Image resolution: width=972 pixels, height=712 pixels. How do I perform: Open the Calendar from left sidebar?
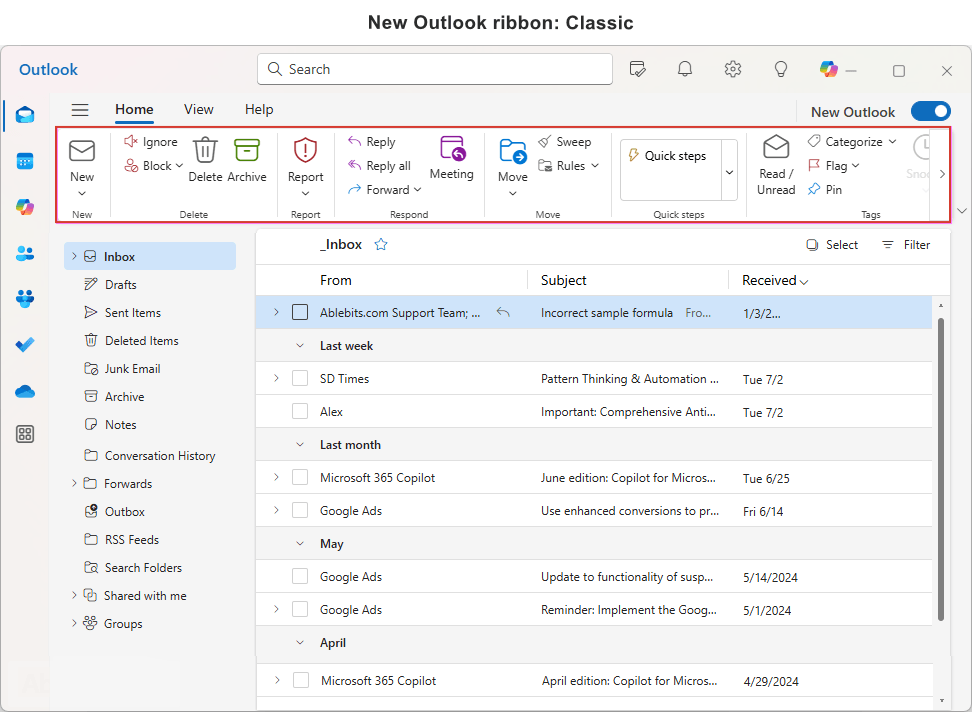25,161
